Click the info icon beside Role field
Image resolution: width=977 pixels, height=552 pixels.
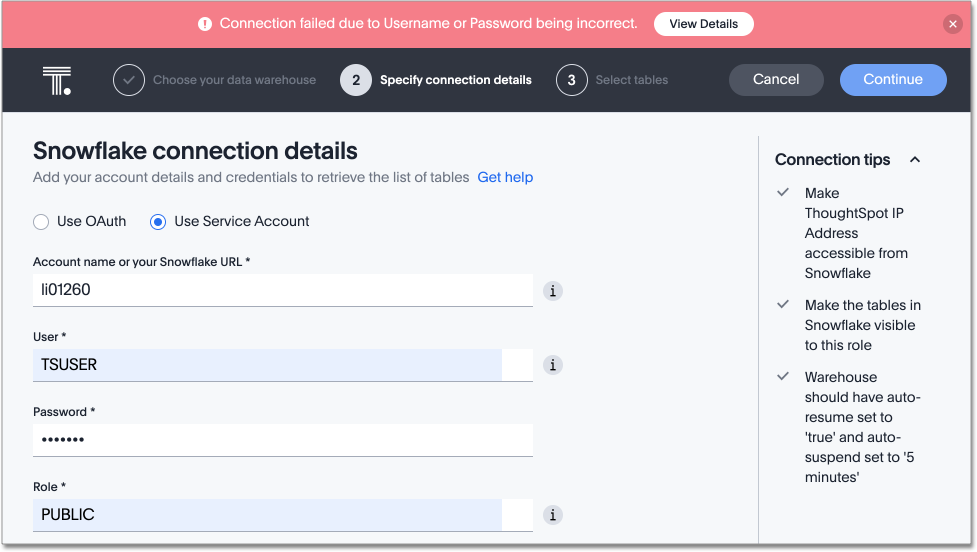(552, 515)
